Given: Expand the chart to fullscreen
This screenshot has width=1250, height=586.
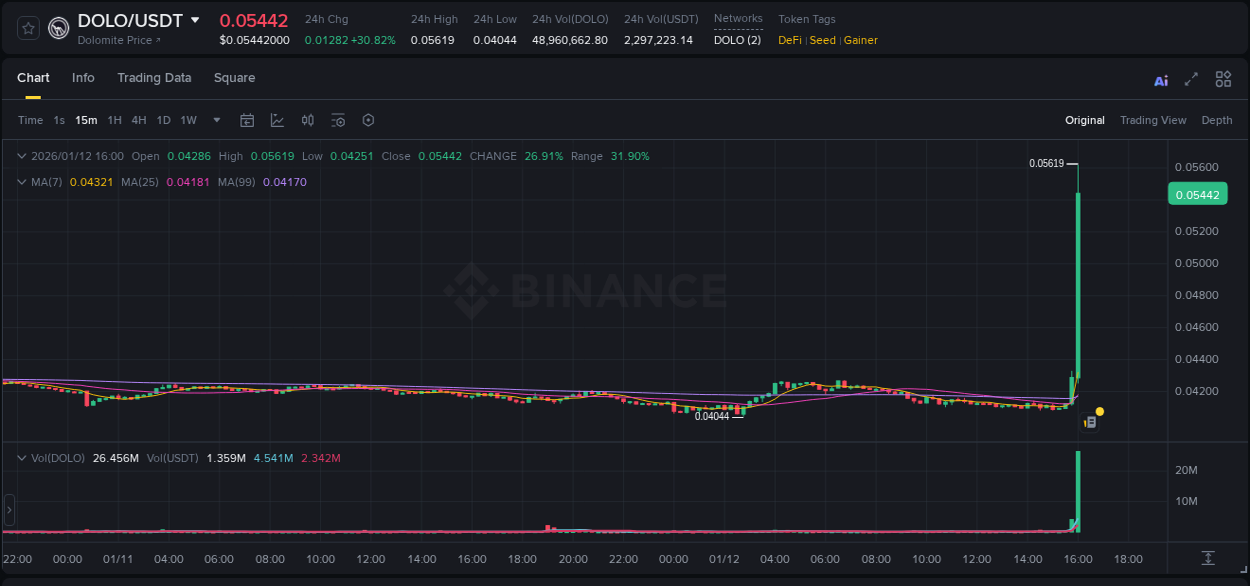Looking at the screenshot, I should click(x=1191, y=79).
